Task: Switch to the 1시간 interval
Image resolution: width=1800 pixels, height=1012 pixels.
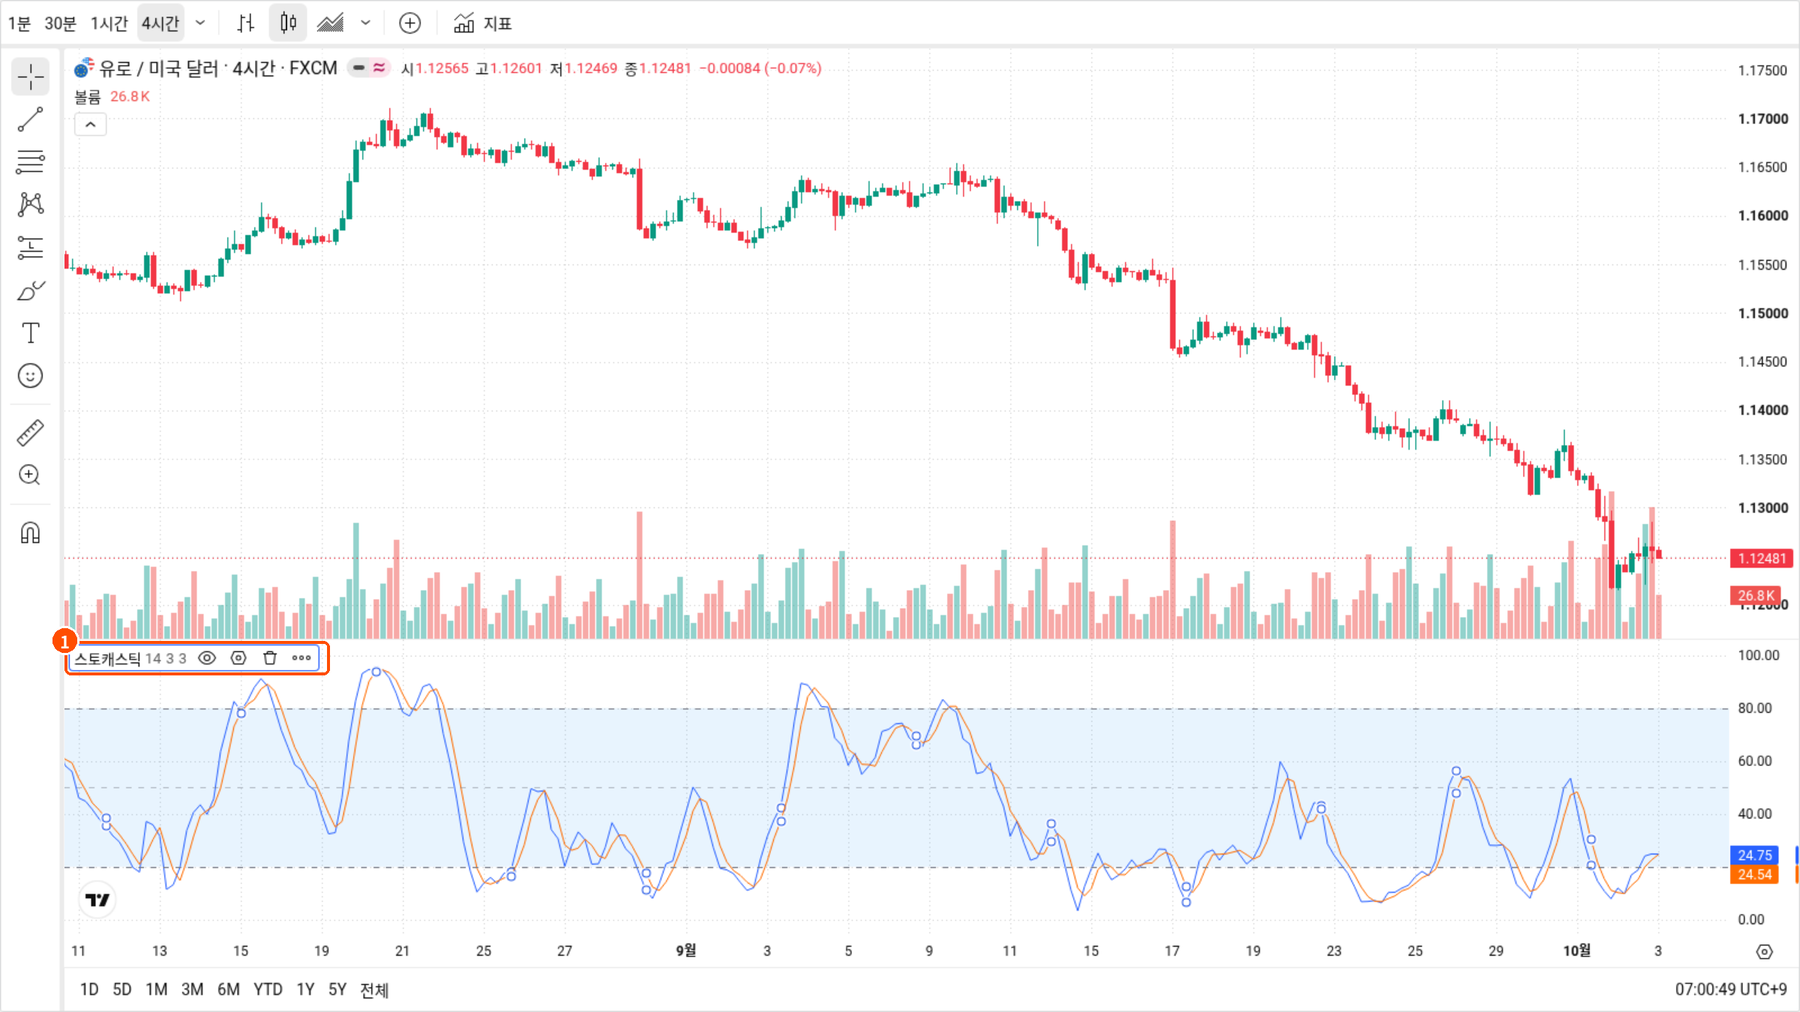Action: (x=109, y=23)
